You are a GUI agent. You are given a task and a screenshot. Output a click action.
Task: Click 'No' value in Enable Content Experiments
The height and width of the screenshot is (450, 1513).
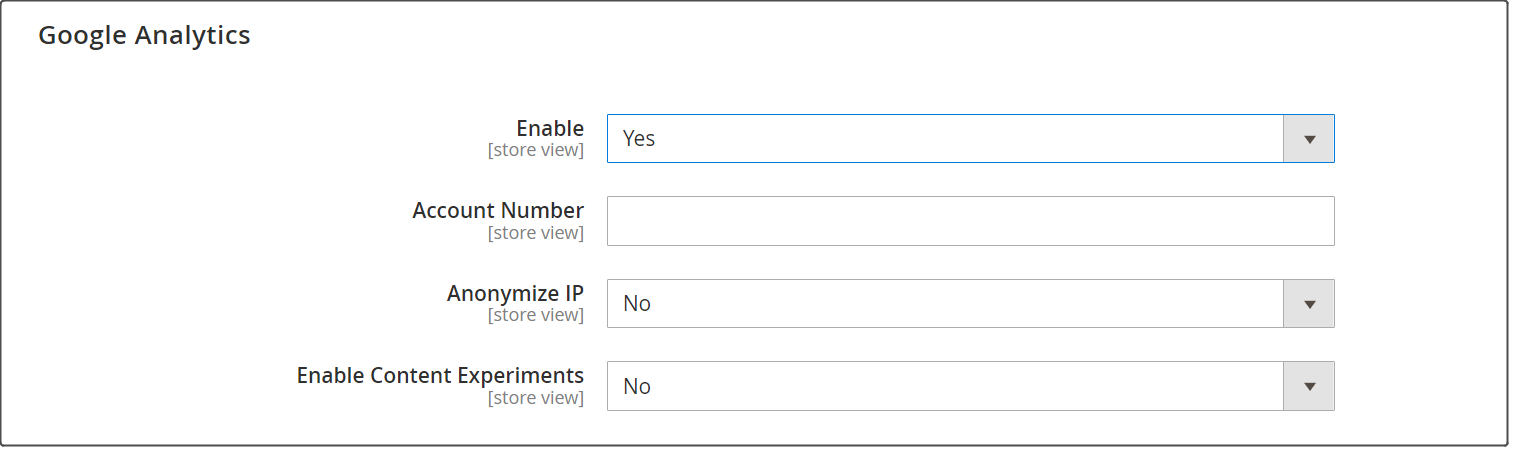tap(637, 387)
